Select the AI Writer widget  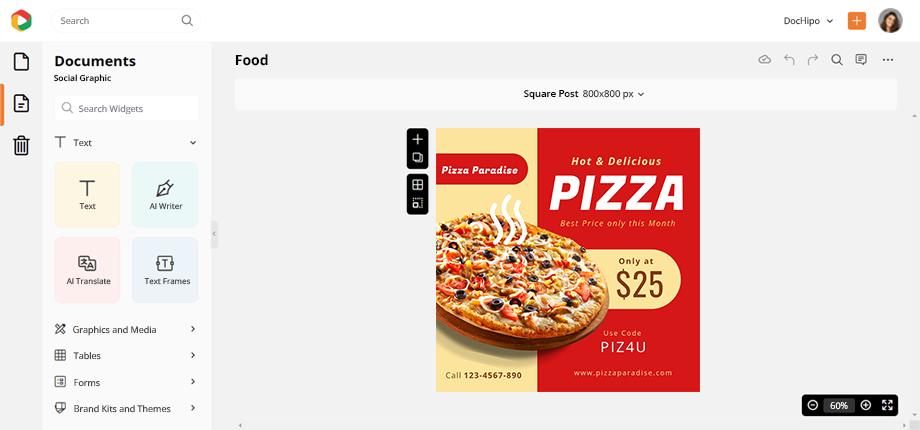165,195
